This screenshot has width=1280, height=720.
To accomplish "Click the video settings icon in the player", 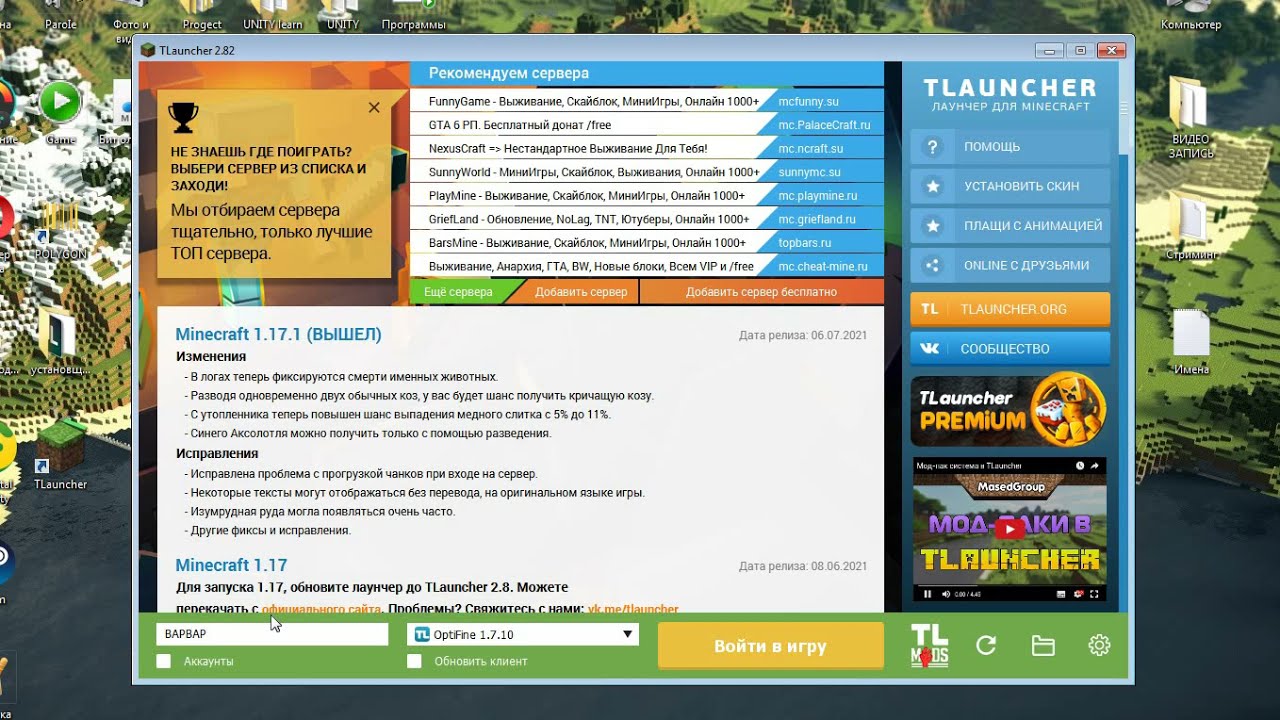I will 1078,594.
